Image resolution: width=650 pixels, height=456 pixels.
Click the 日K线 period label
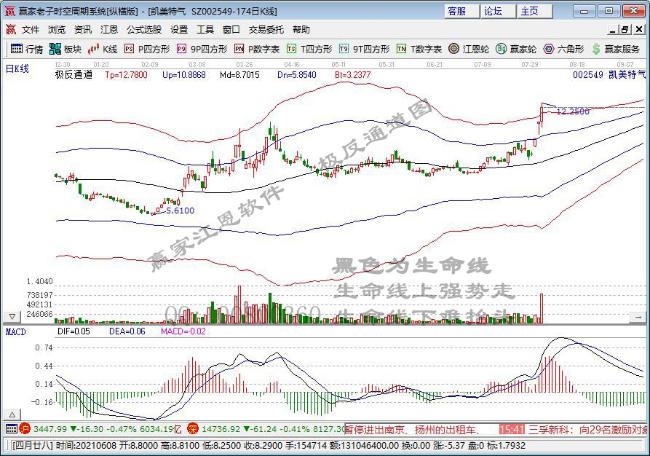(17, 69)
